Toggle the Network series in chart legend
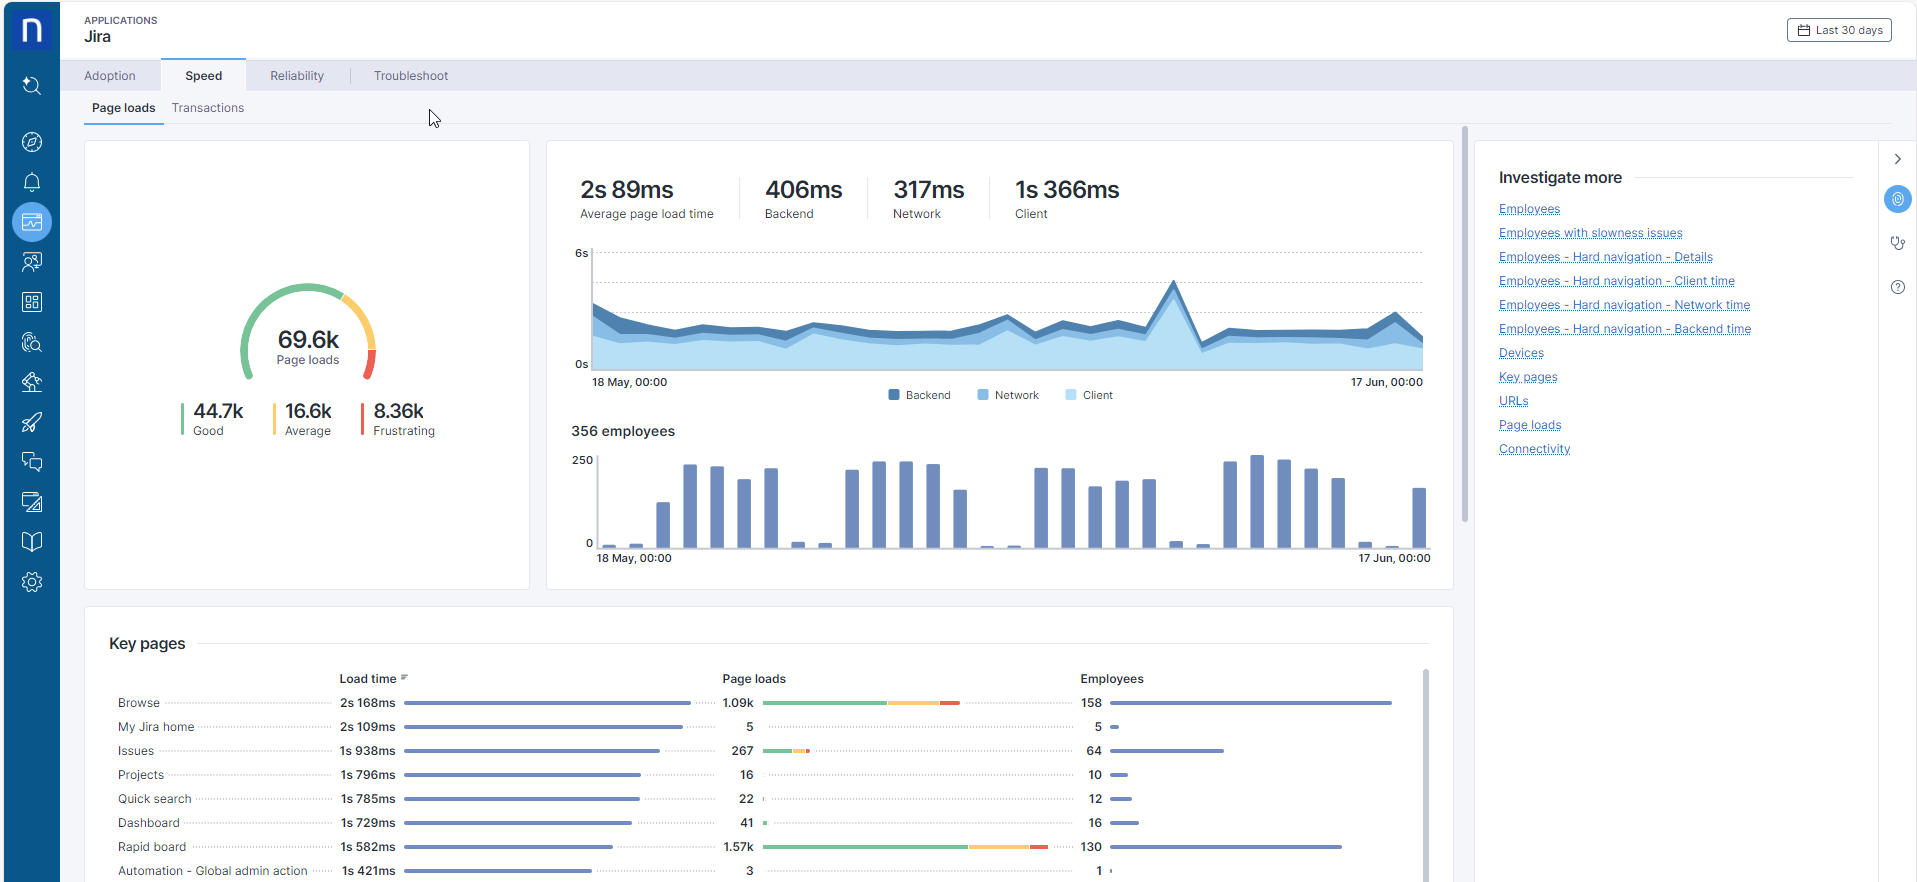 (x=1008, y=395)
